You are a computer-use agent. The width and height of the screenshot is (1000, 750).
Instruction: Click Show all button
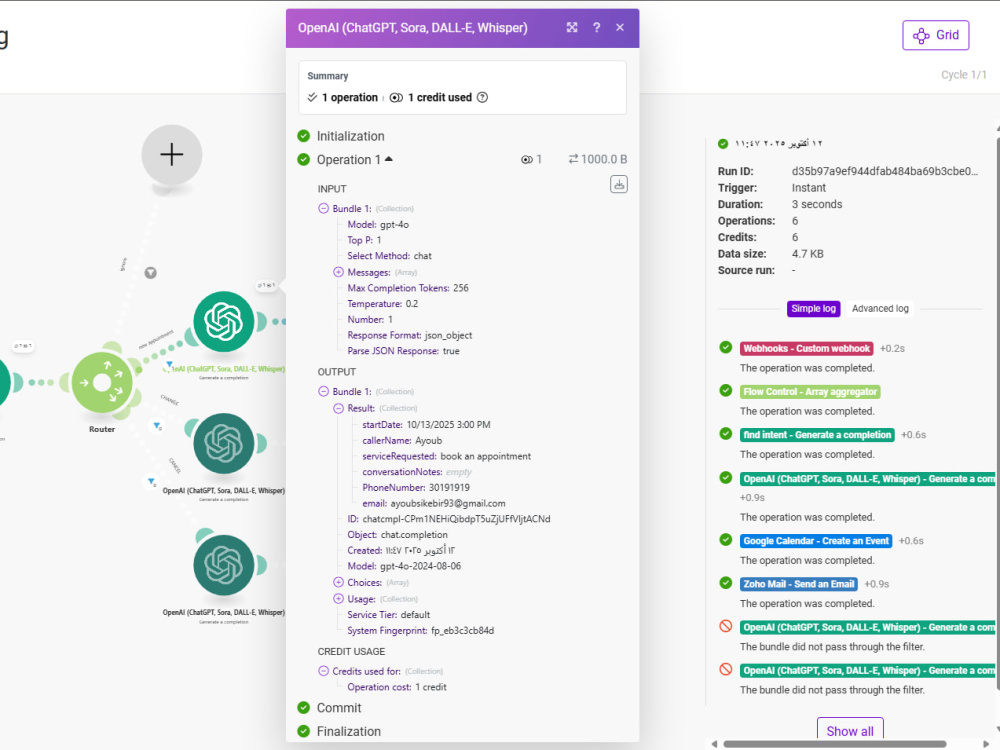pos(850,732)
